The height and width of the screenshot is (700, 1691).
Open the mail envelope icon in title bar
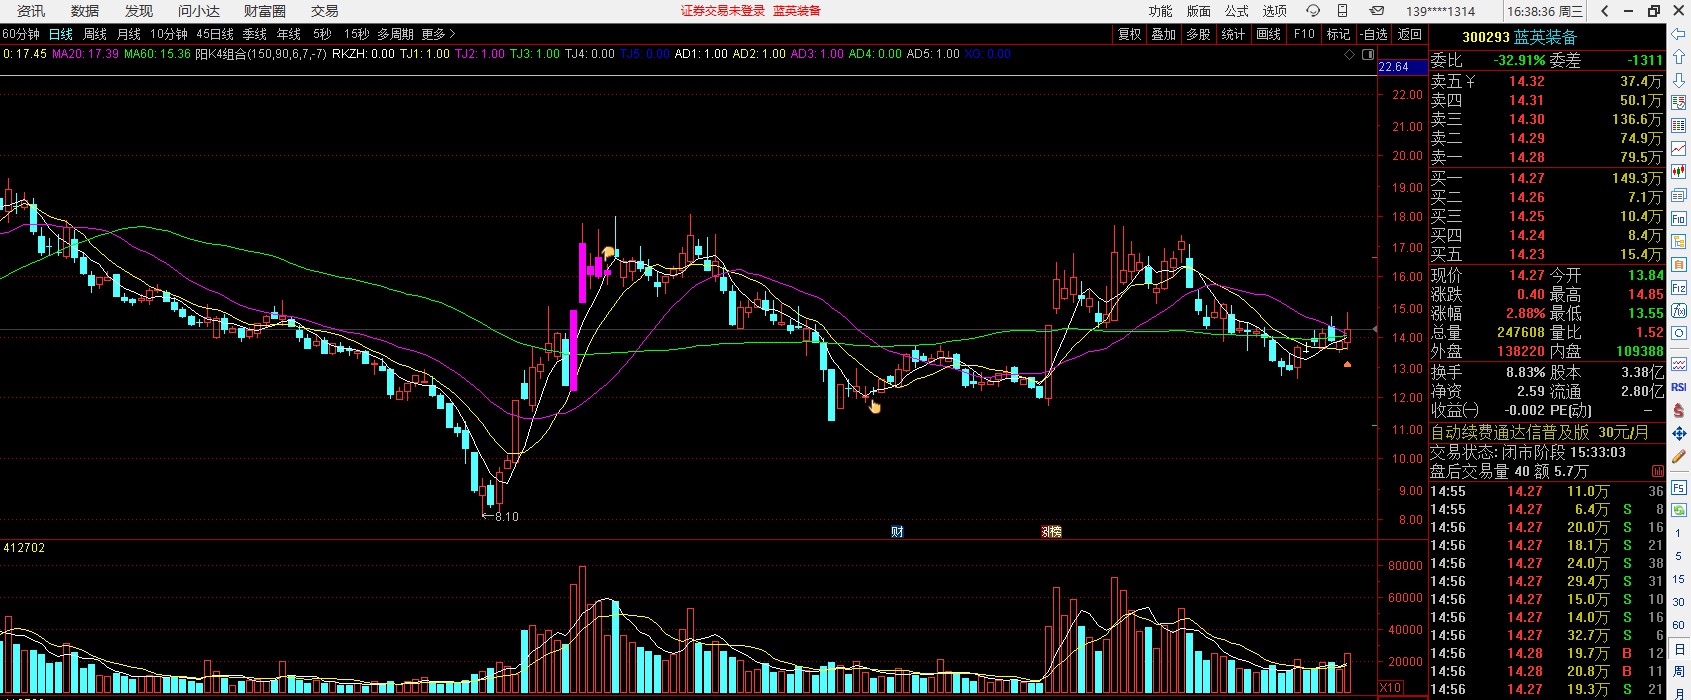point(1377,11)
